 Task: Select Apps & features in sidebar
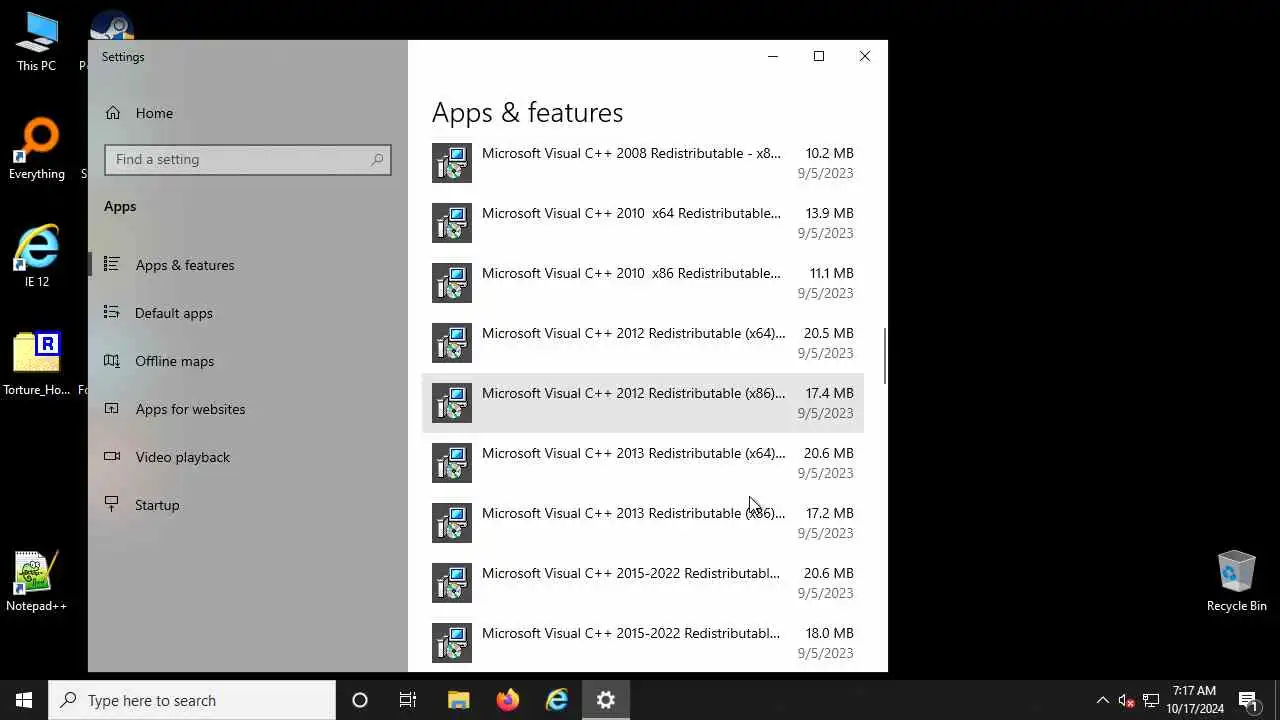[247, 265]
